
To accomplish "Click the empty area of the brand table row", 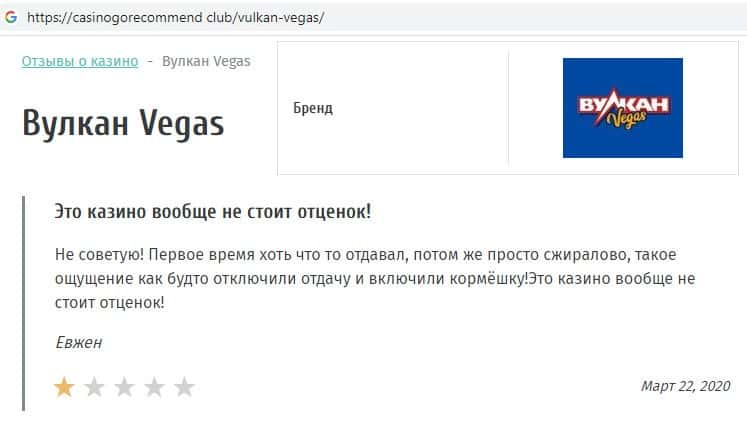I will (x=419, y=108).
